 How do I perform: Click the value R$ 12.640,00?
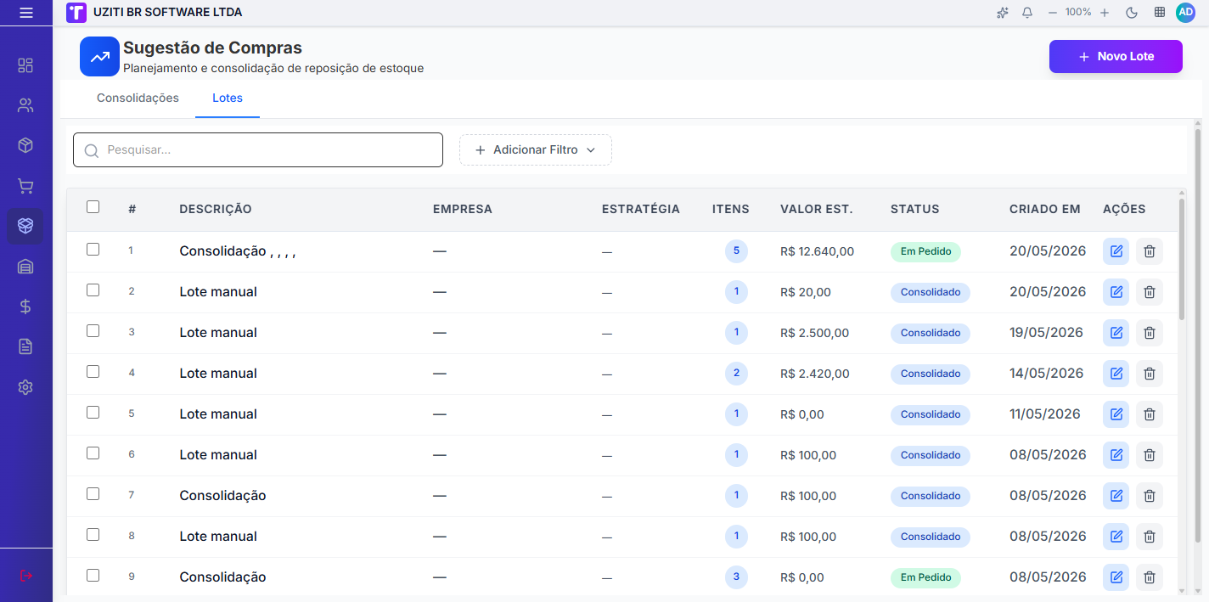817,251
